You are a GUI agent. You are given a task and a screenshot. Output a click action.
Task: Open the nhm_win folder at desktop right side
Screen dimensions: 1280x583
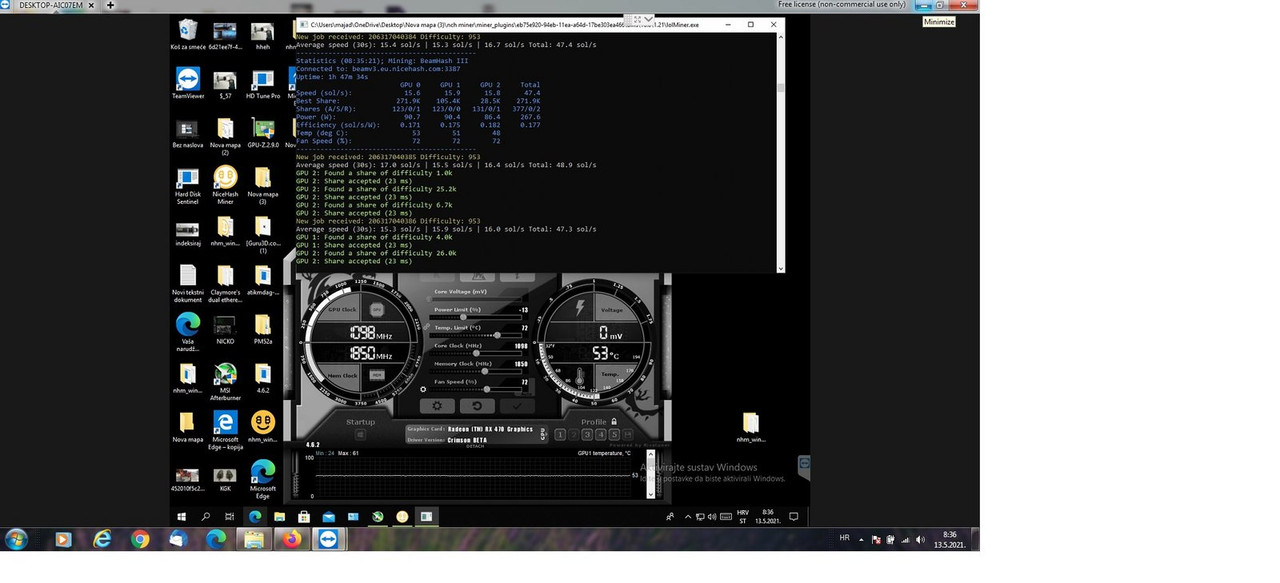751,427
